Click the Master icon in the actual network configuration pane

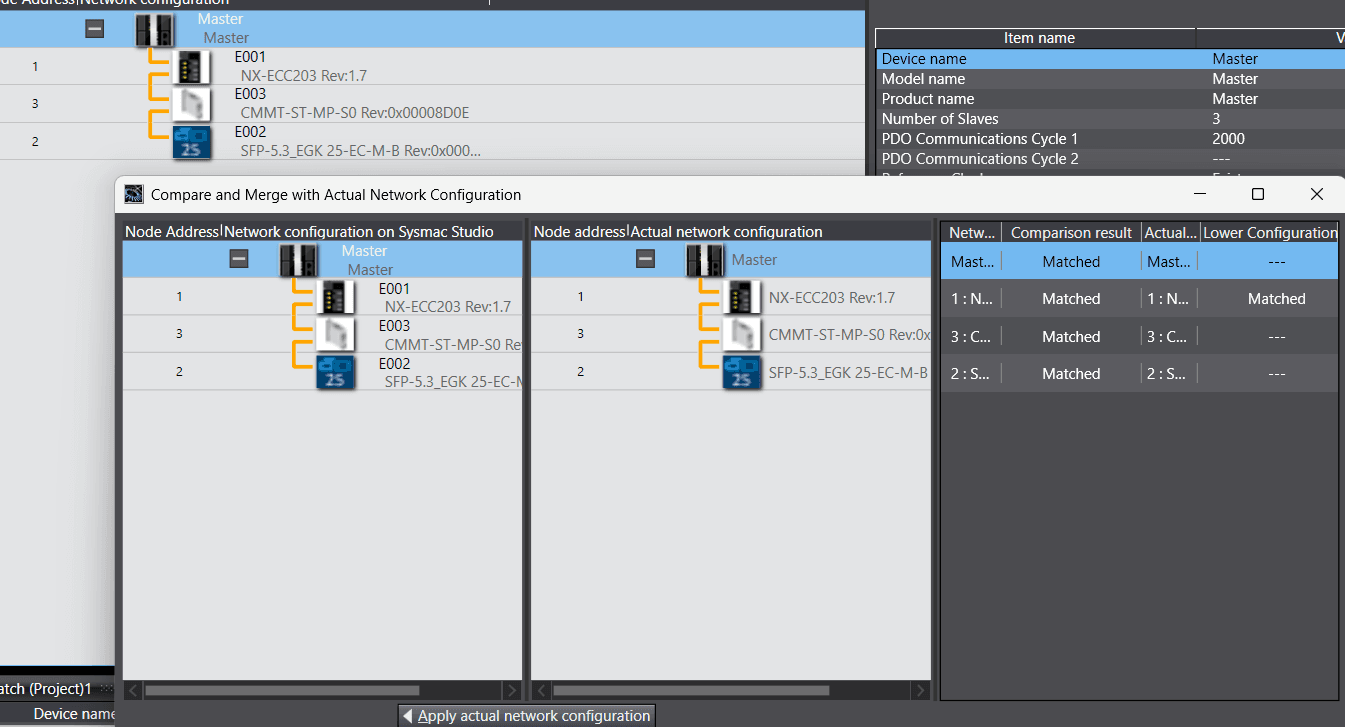point(706,259)
